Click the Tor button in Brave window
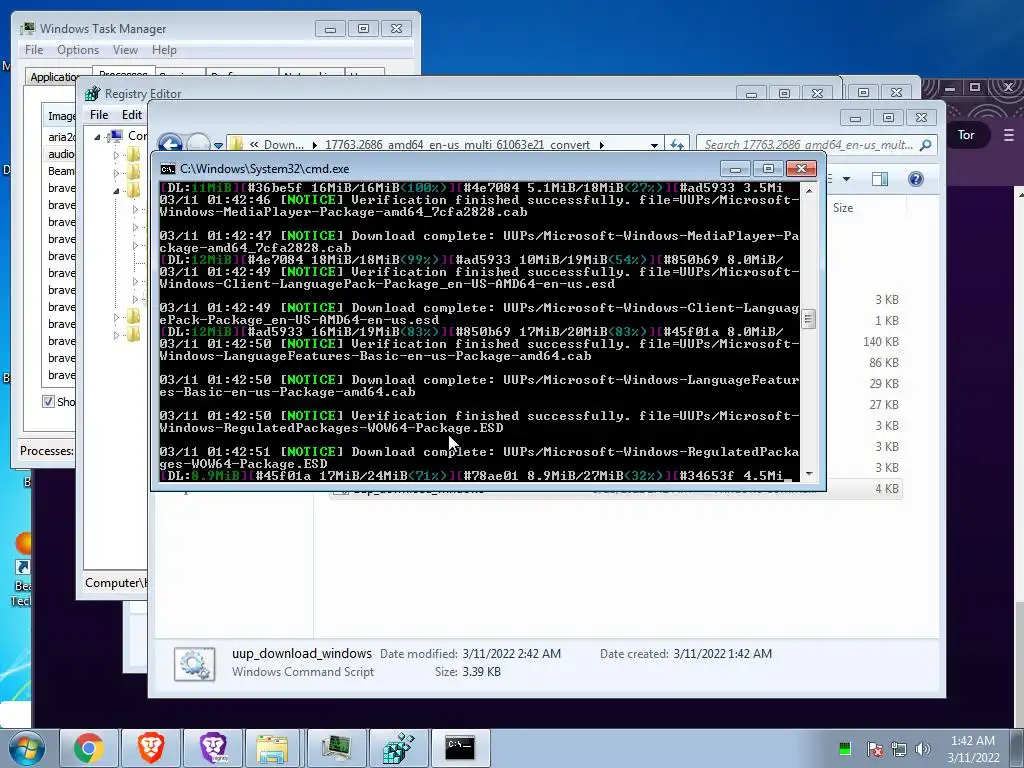This screenshot has width=1024, height=768. [966, 135]
